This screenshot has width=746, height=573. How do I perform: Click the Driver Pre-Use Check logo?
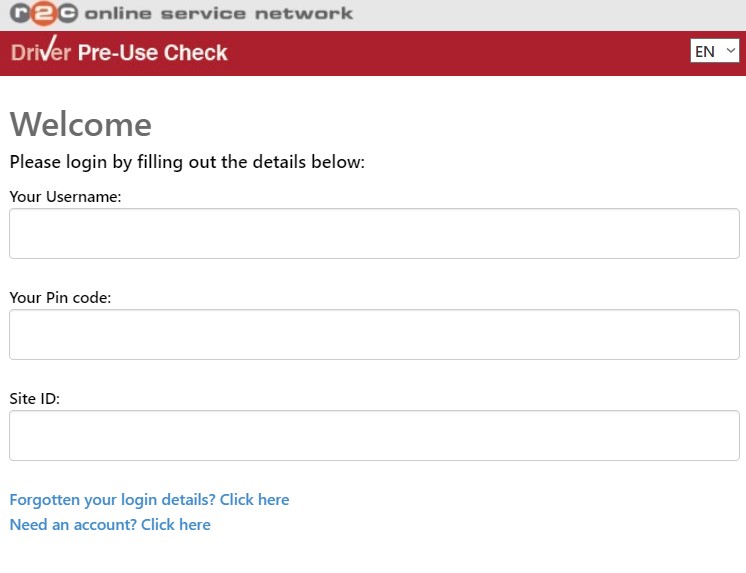(x=119, y=52)
